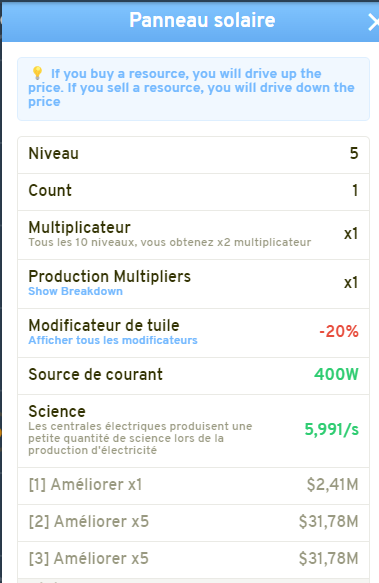The height and width of the screenshot is (583, 379).
Task: Click the Science production row
Action: [193, 431]
